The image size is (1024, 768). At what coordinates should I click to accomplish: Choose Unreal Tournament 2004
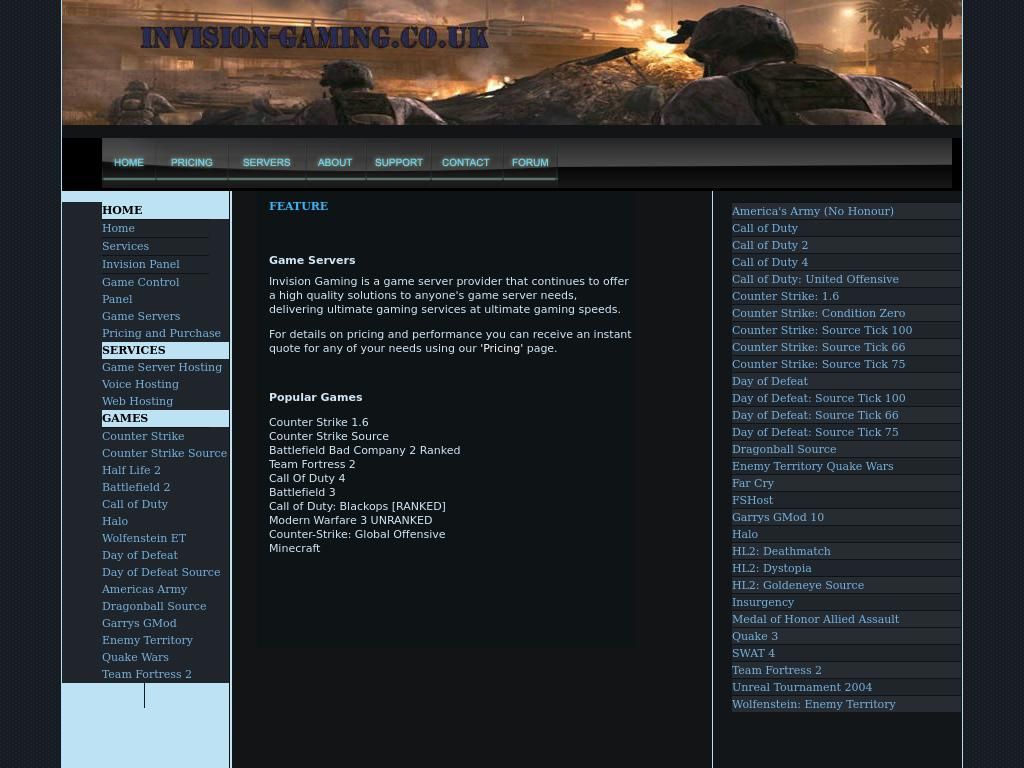846,686
